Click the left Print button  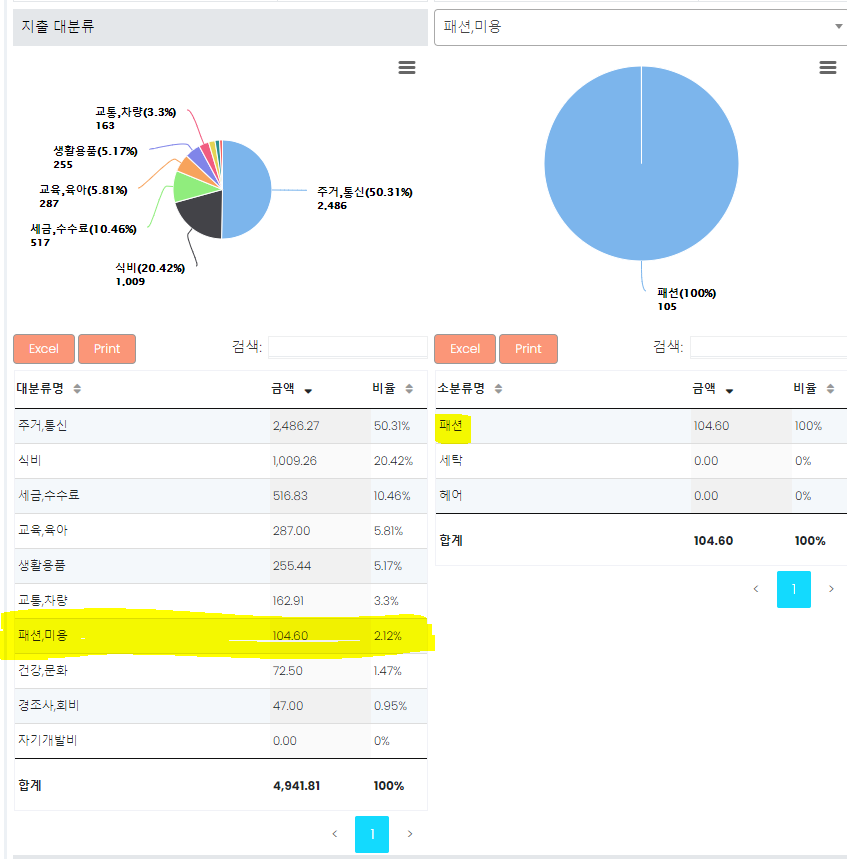pos(107,349)
